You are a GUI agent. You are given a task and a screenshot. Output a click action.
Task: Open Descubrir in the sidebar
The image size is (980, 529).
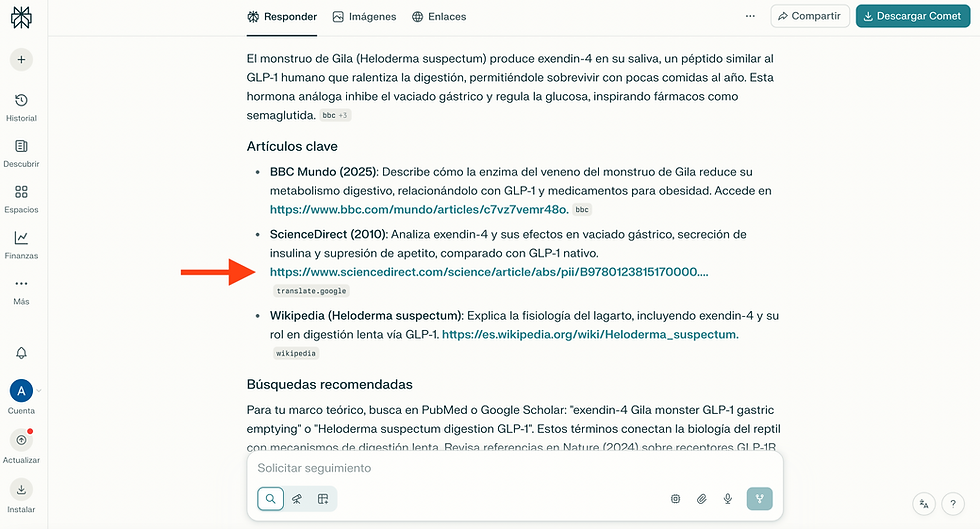(x=21, y=153)
